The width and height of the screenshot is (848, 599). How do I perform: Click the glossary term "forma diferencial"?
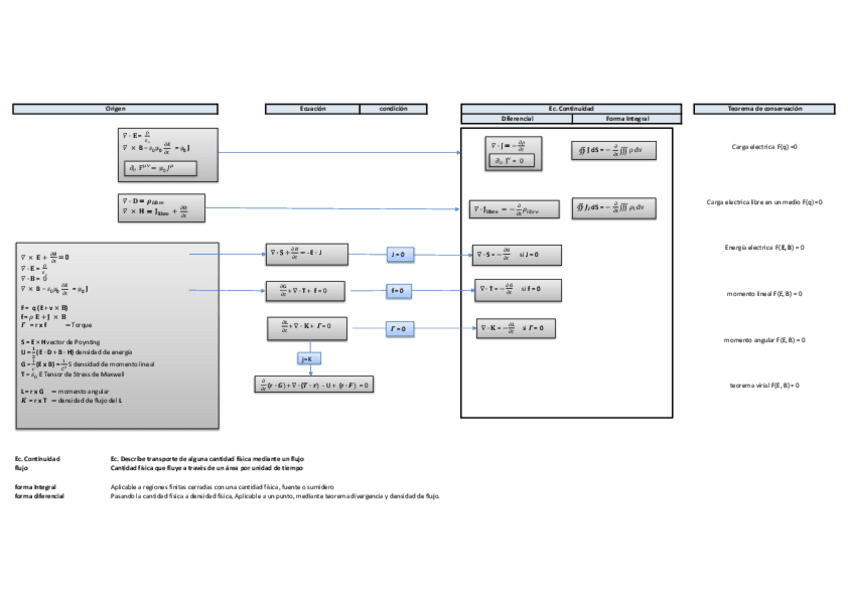(39, 496)
